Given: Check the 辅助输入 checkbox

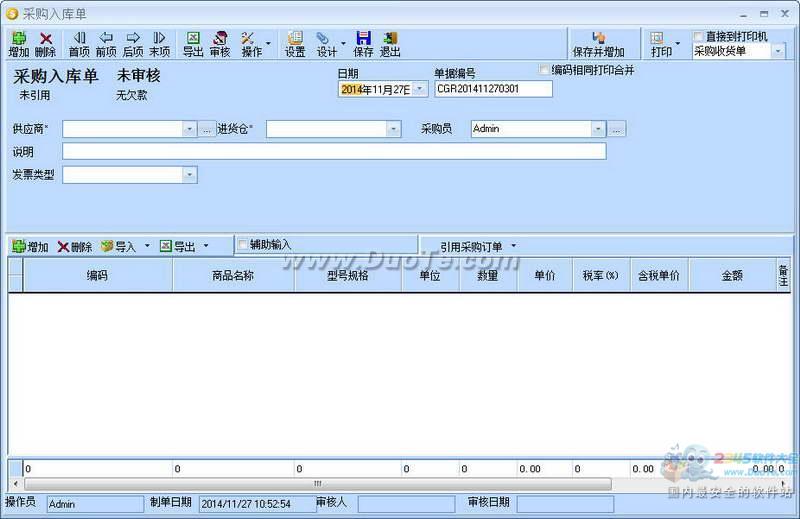Looking at the screenshot, I should (243, 244).
